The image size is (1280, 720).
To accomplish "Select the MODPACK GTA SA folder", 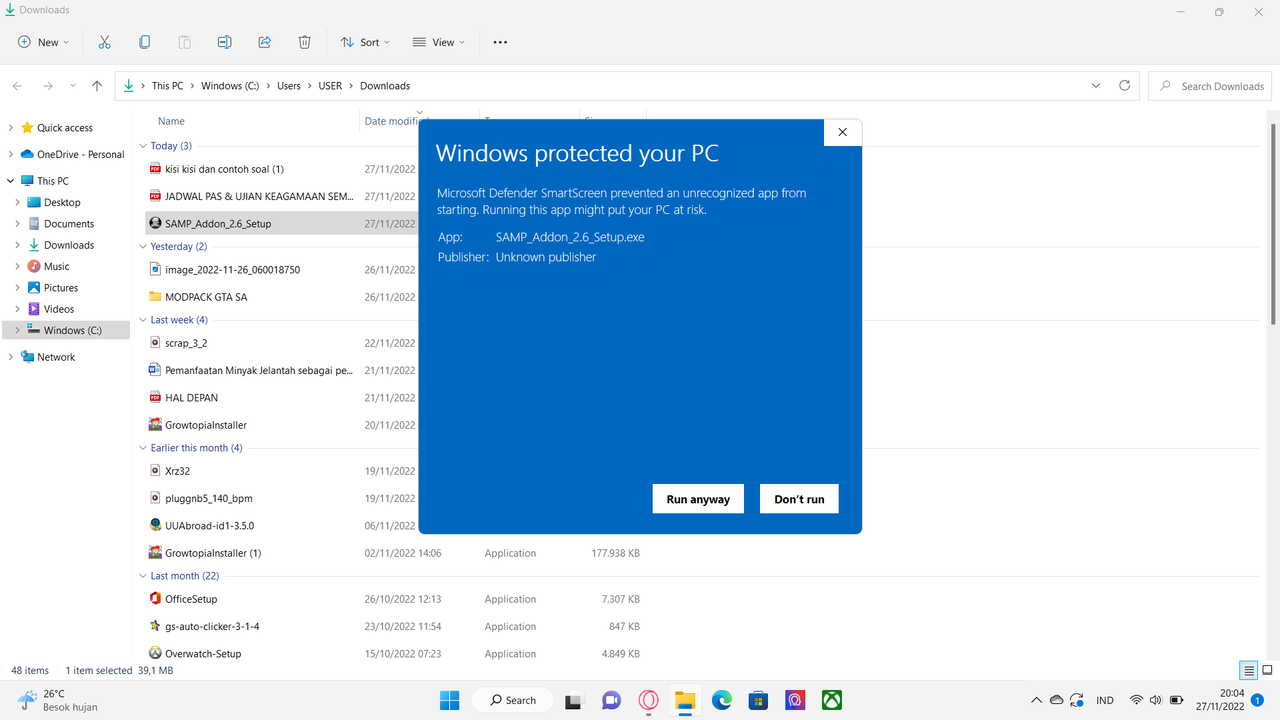I will click(x=206, y=297).
